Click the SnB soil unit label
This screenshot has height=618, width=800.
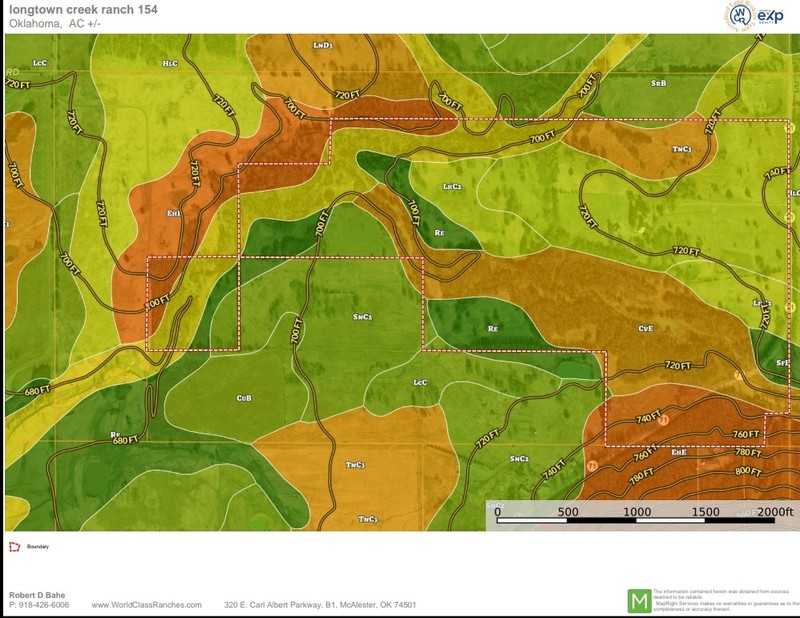pyautogui.click(x=658, y=84)
